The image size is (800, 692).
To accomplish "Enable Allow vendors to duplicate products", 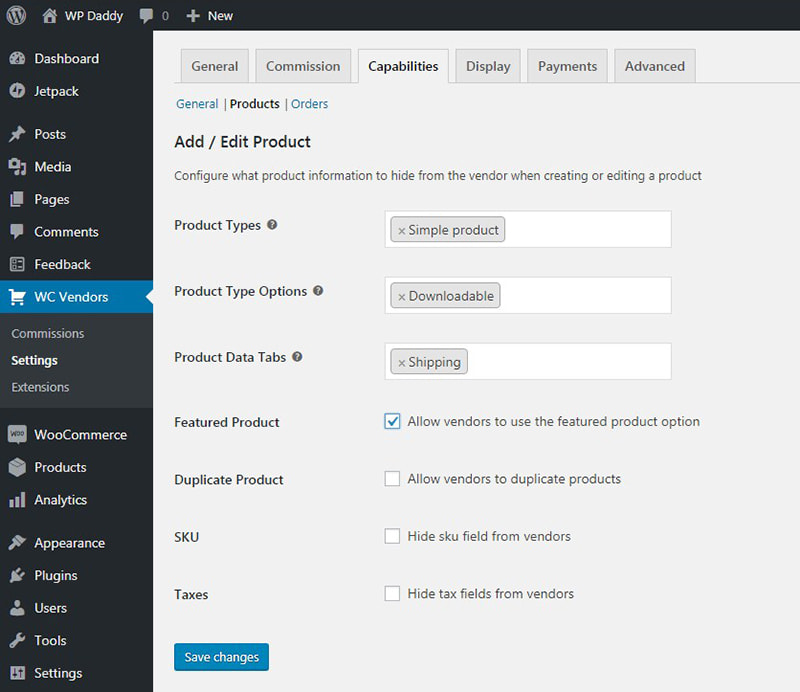I will 392,479.
